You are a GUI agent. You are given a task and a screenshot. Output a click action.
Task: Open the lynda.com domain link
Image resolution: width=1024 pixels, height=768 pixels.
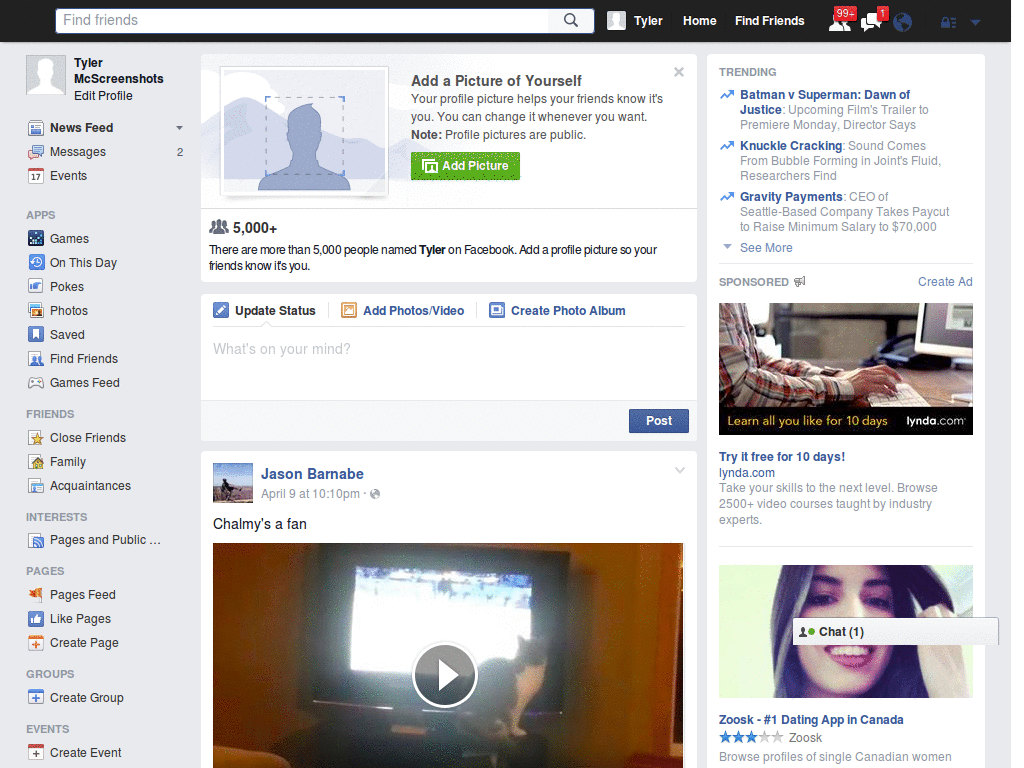(x=746, y=473)
